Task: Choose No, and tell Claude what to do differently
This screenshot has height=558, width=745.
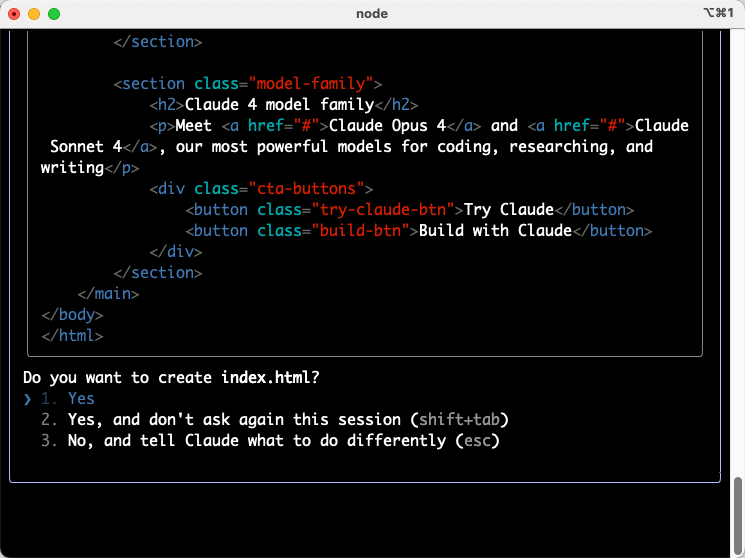Action: tap(270, 440)
